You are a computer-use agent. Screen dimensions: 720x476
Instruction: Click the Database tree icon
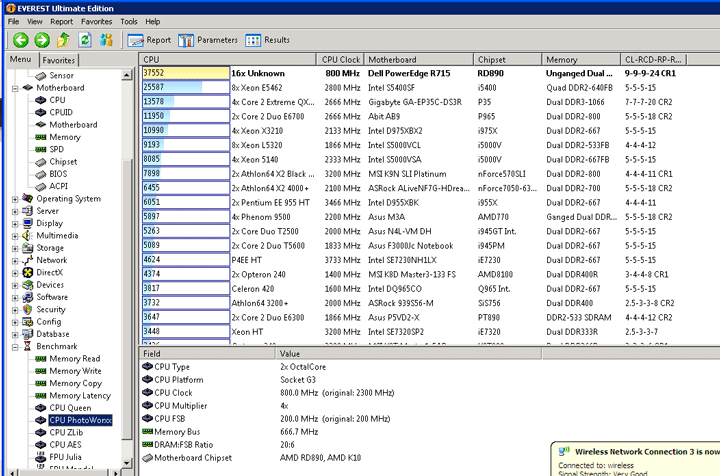pos(28,334)
